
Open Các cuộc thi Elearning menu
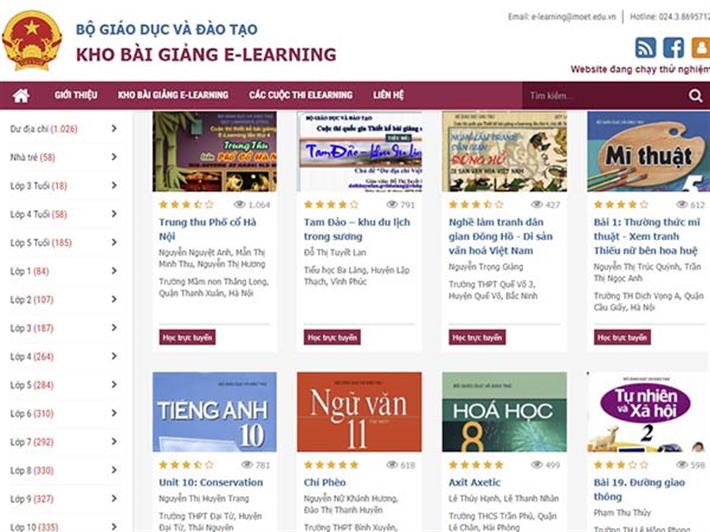(x=301, y=95)
